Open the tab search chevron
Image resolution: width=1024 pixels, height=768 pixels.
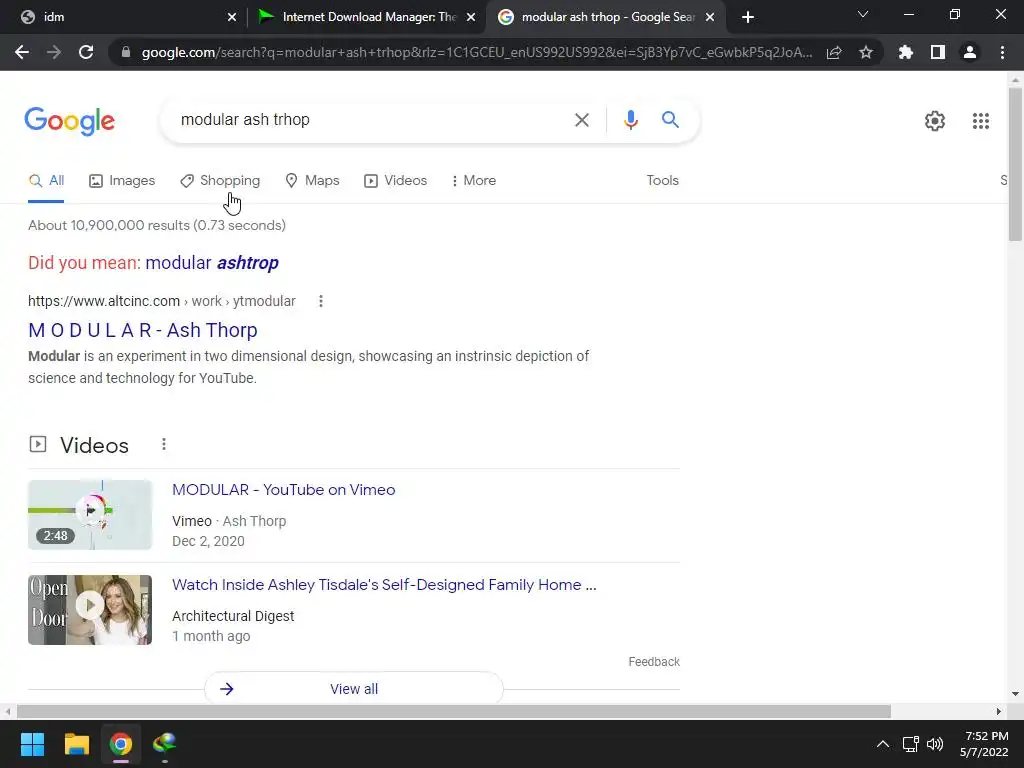(863, 14)
